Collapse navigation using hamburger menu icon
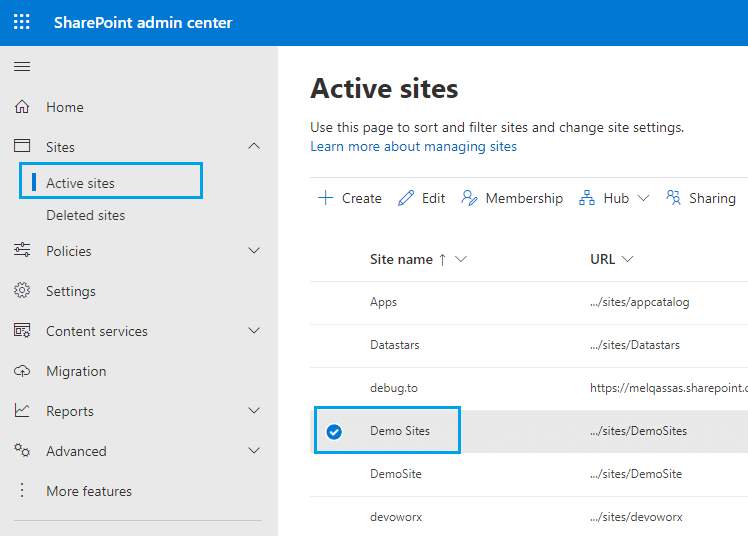The image size is (748, 536). (22, 67)
